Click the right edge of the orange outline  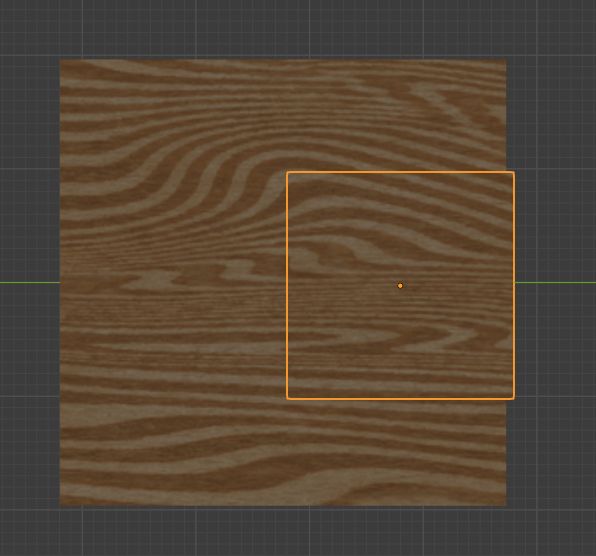coord(514,285)
